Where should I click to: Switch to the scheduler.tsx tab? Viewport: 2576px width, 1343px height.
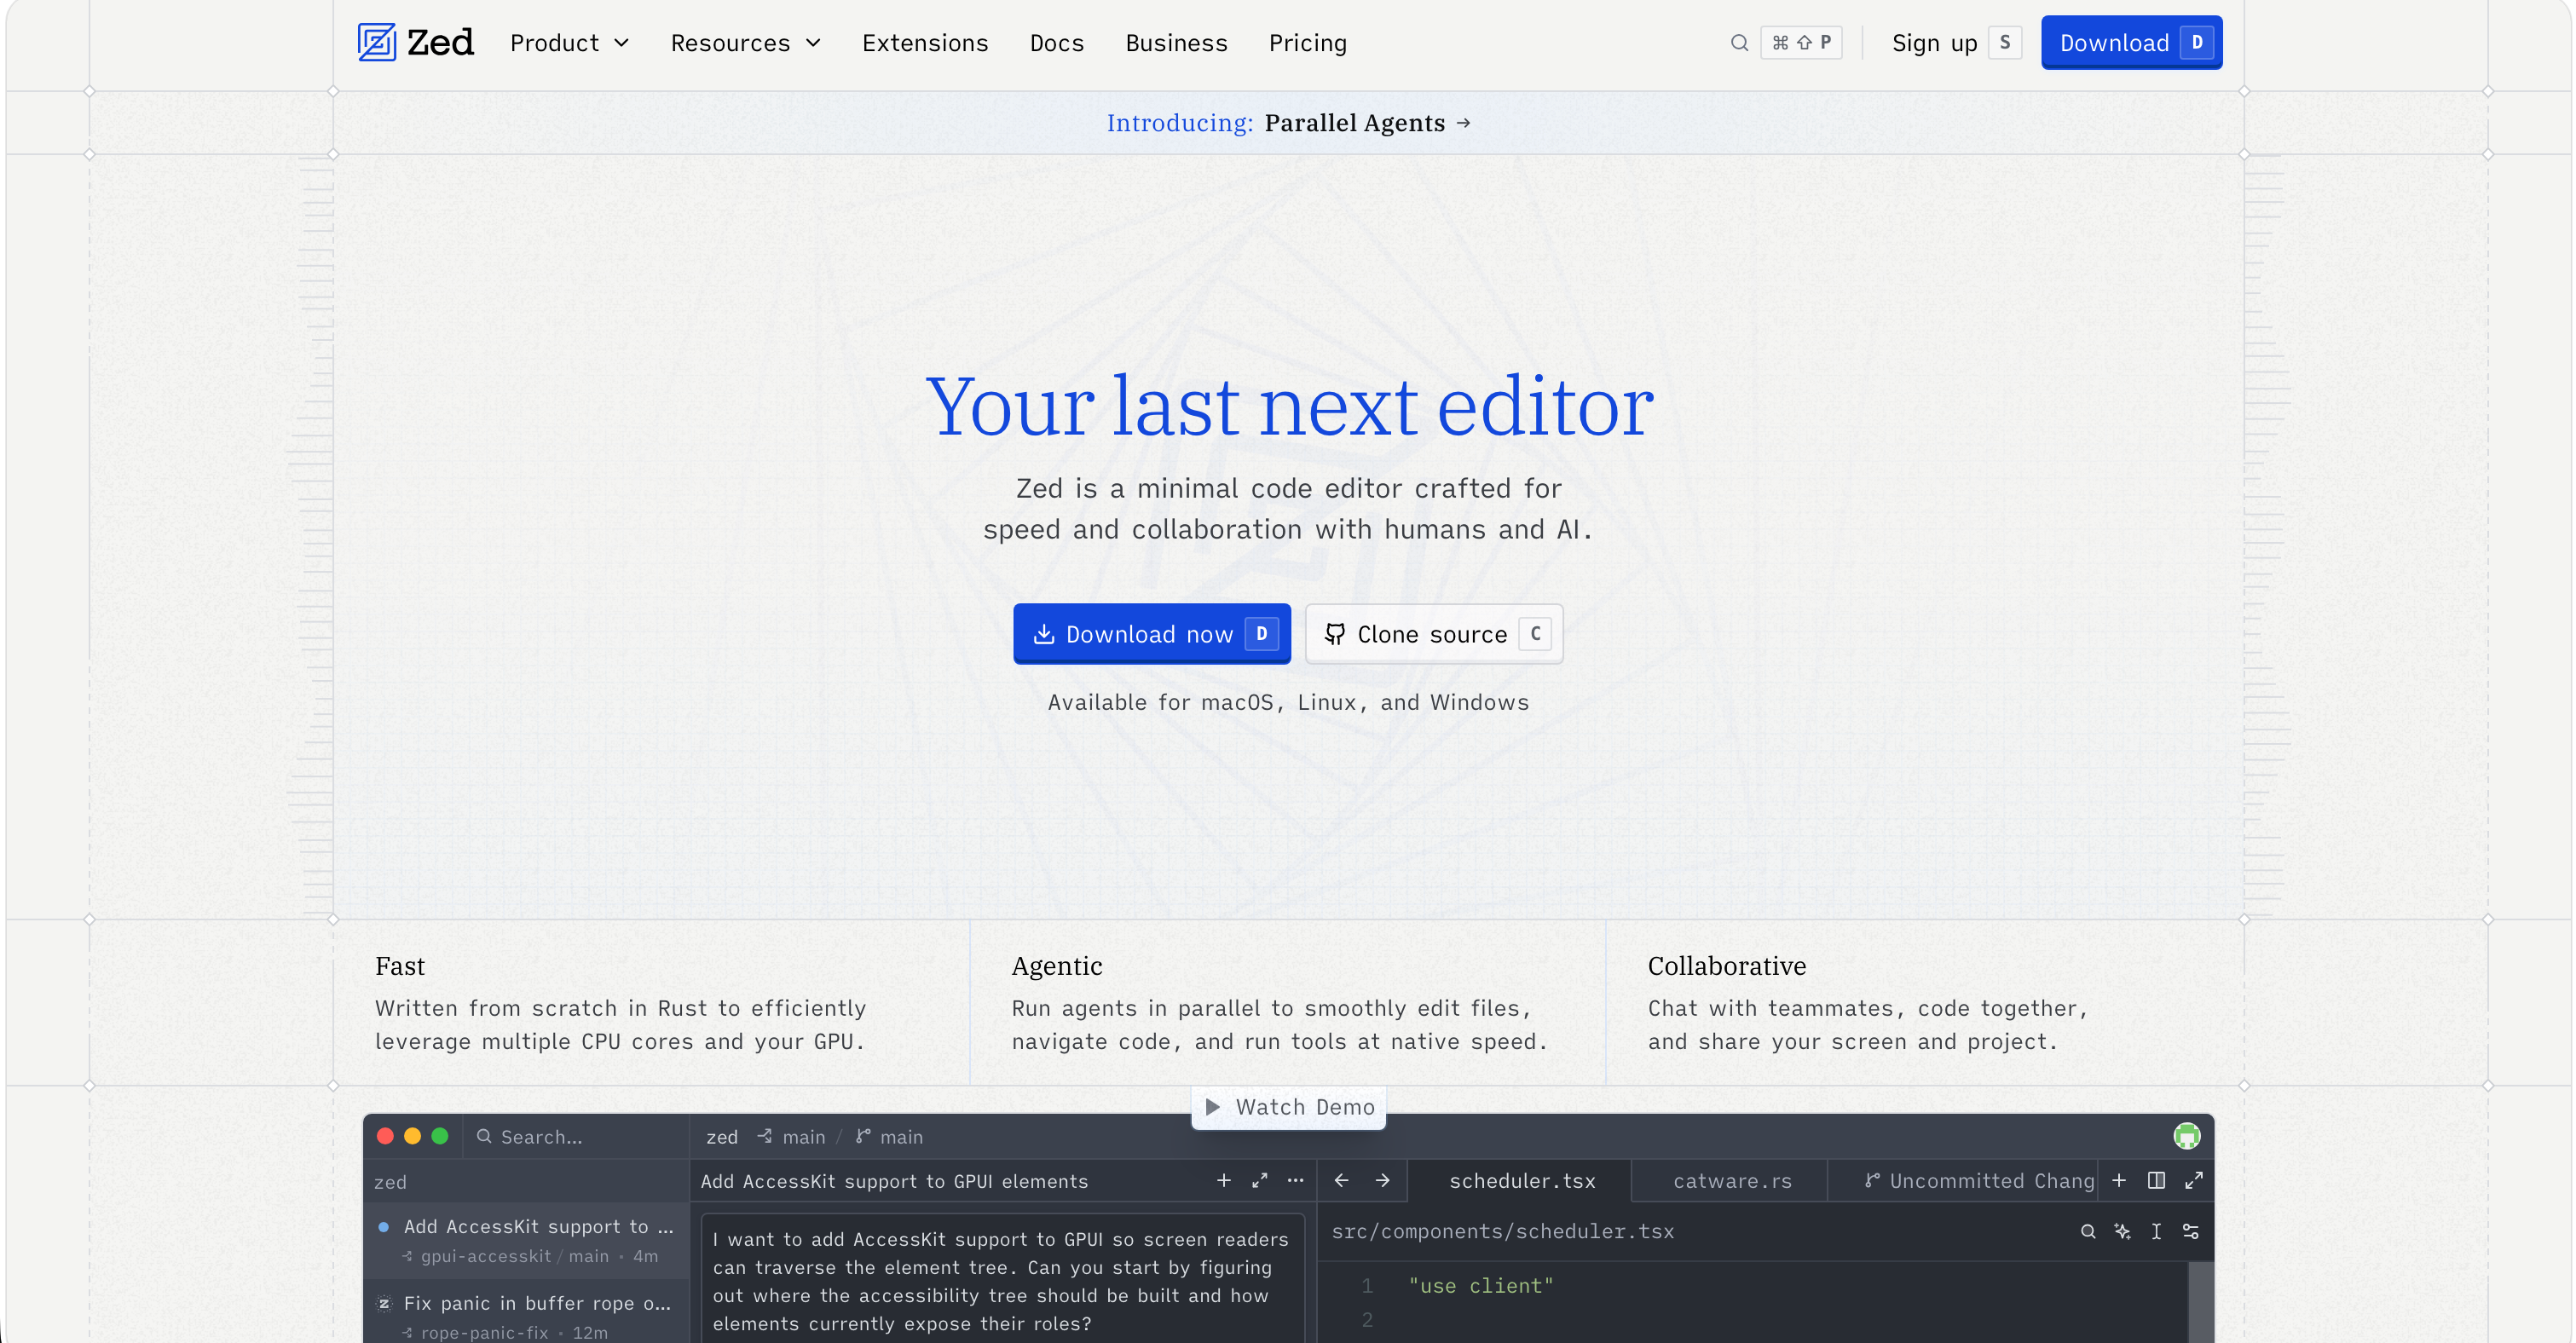[1521, 1181]
